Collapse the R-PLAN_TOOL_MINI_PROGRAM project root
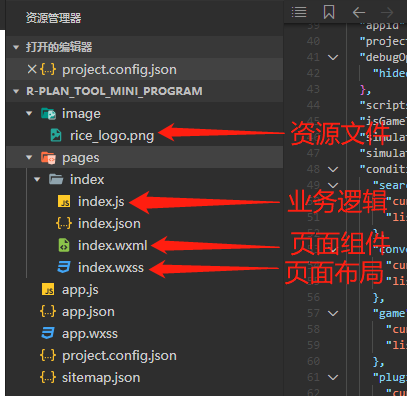Viewport: 407px width, 396px height. tap(16, 91)
